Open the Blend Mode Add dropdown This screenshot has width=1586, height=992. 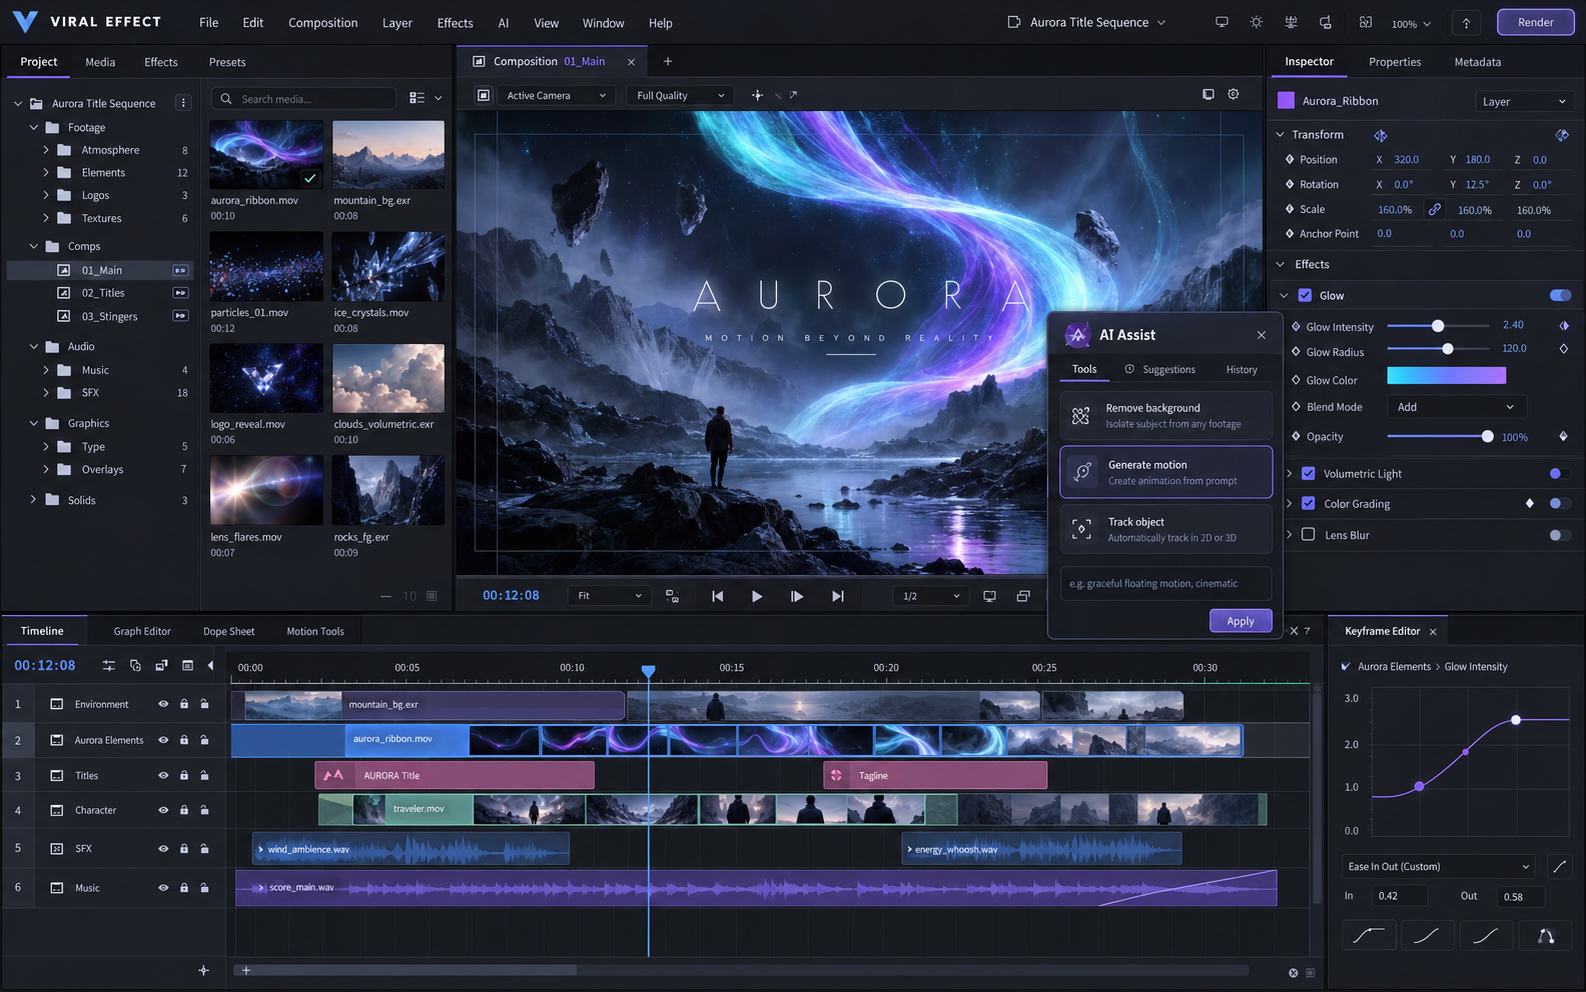(x=1455, y=407)
